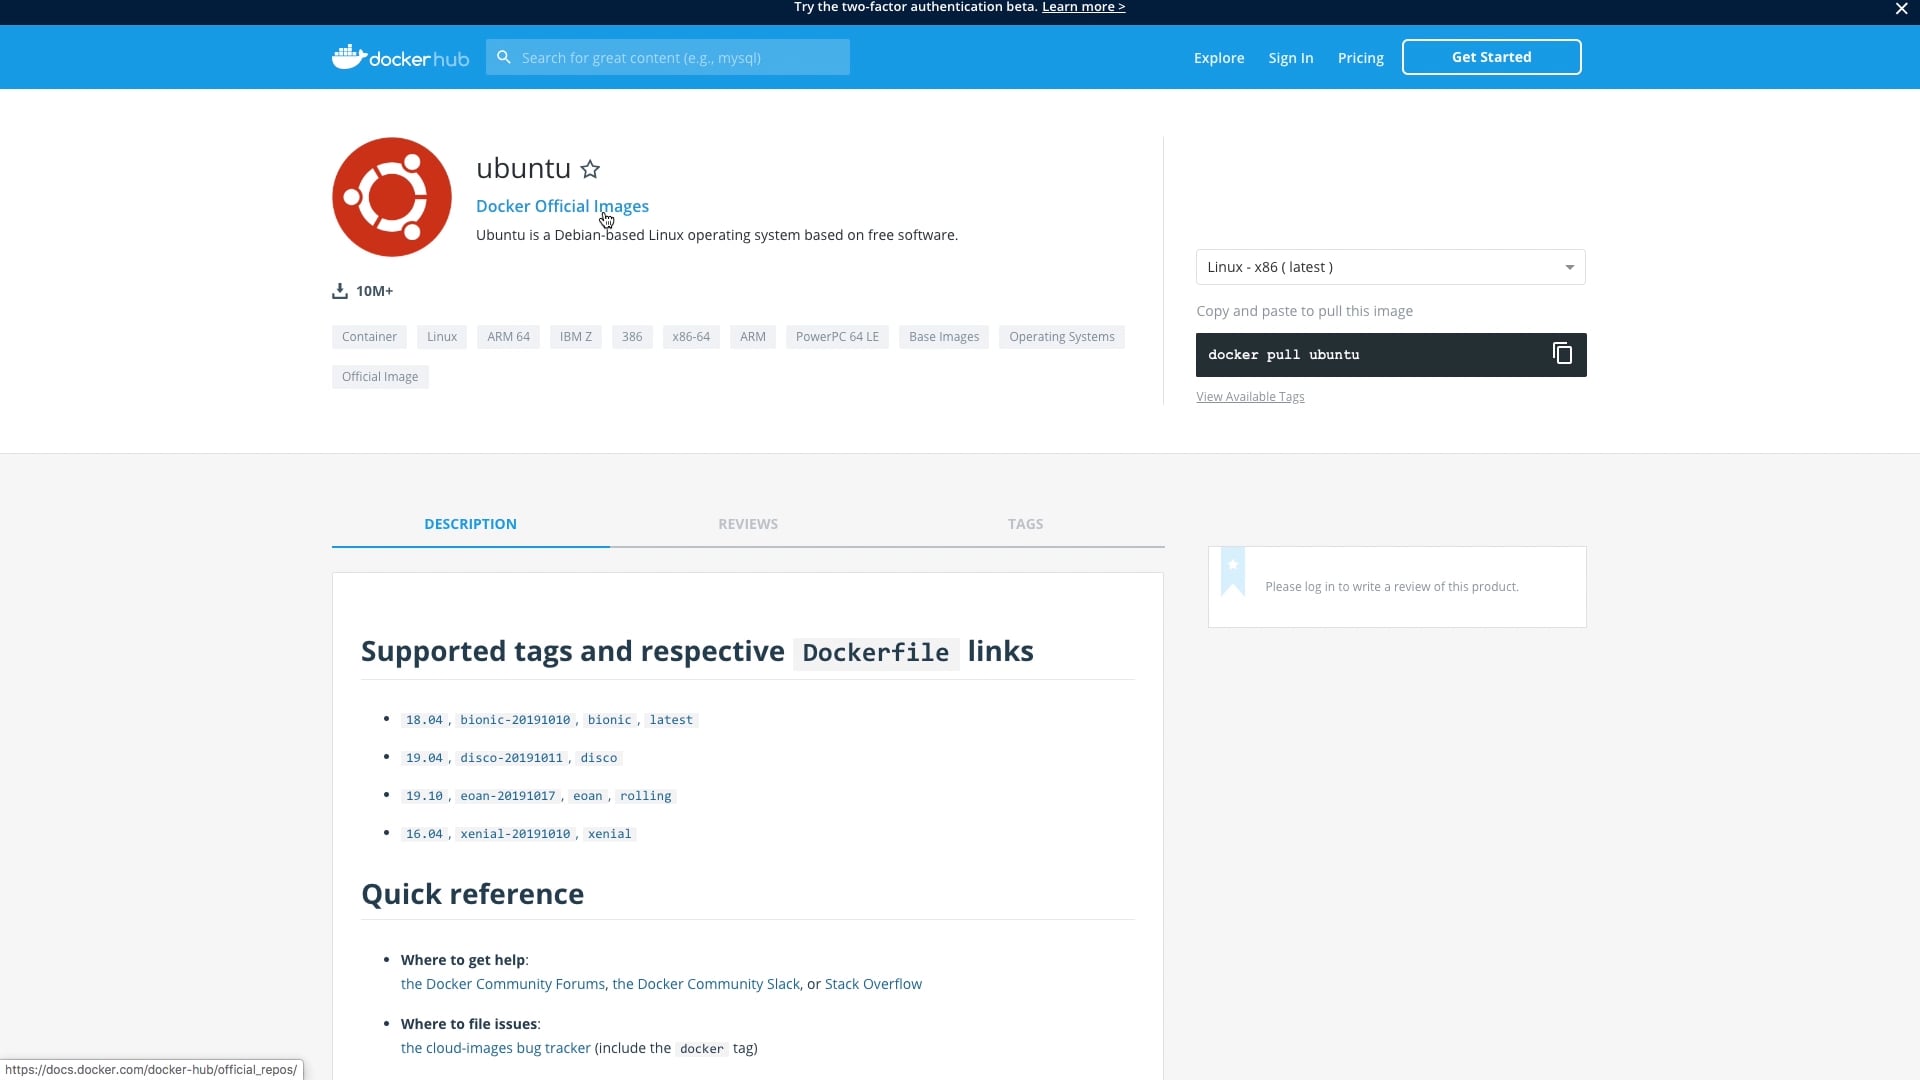Viewport: 1920px width, 1080px height.
Task: Open the Docker Official Images link
Action: point(562,206)
